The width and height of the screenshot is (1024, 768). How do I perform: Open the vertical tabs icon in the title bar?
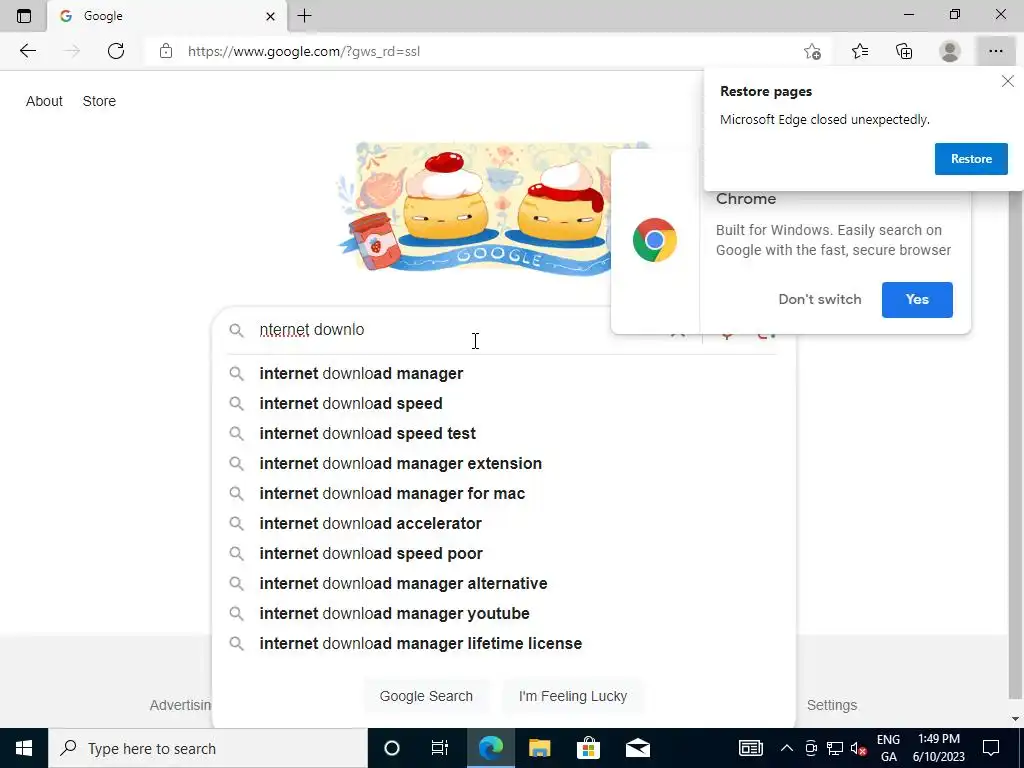[24, 16]
